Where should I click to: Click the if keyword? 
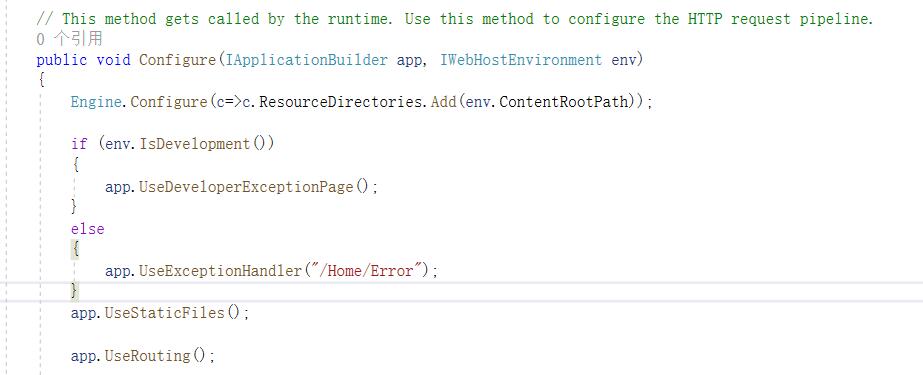79,144
